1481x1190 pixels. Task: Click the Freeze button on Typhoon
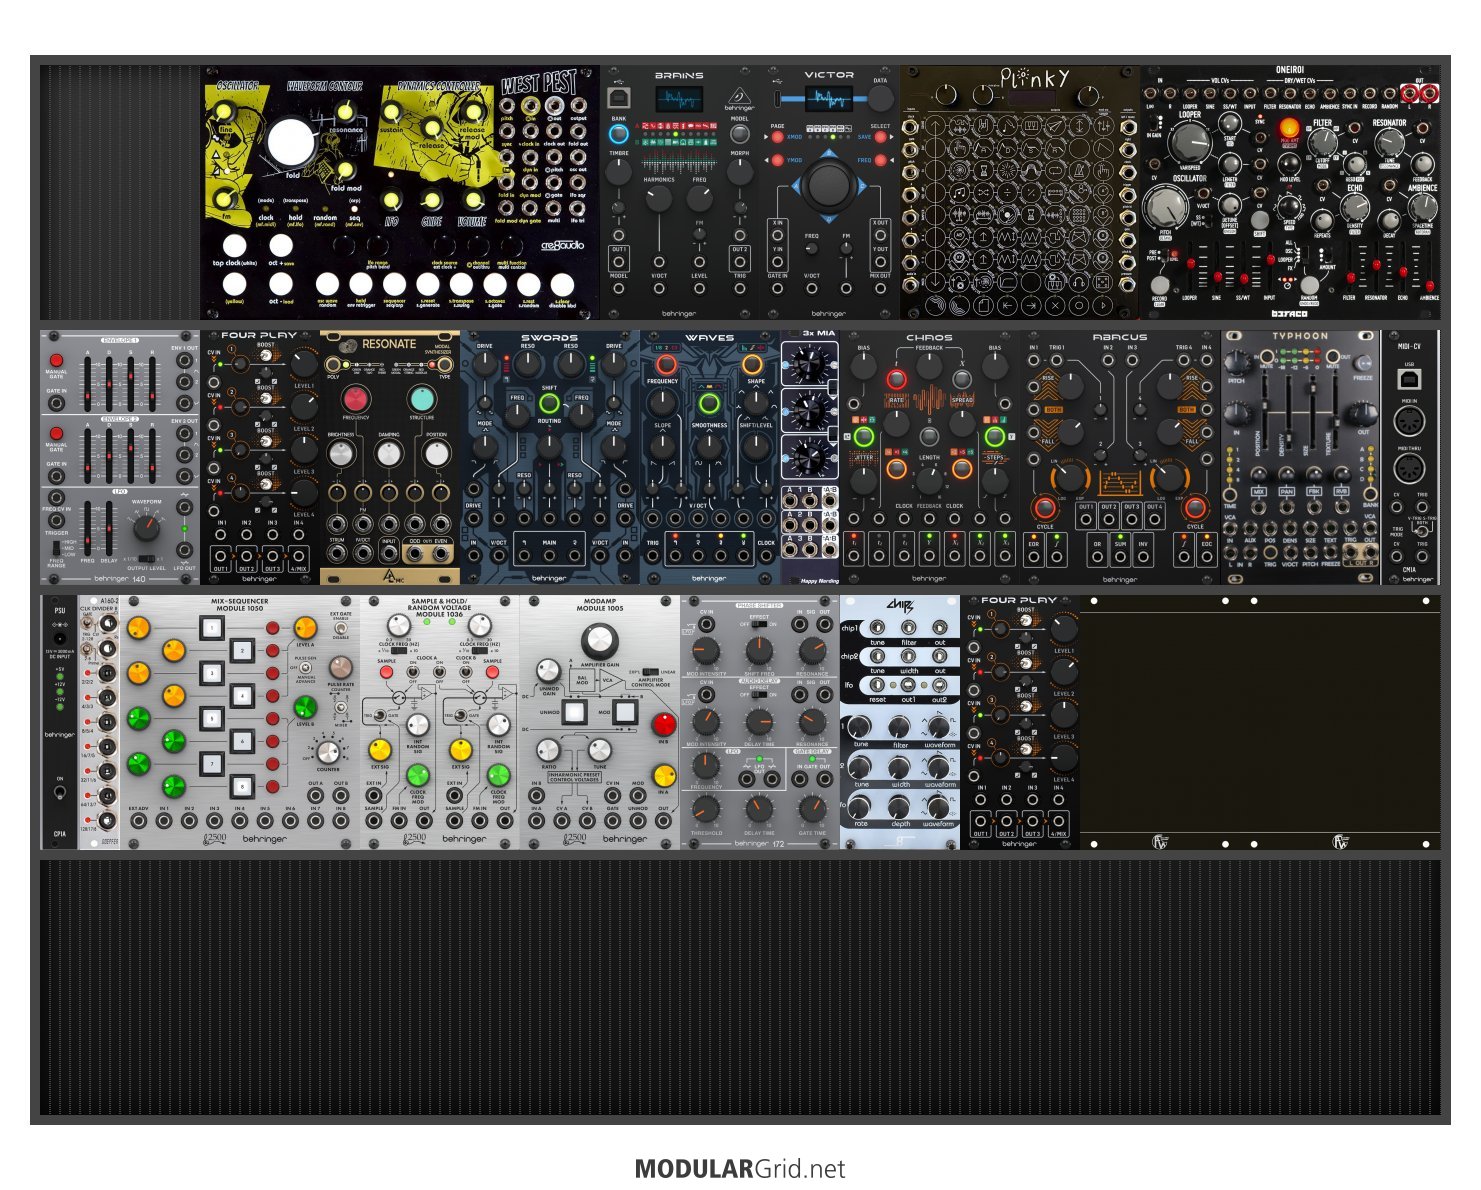click(1362, 365)
